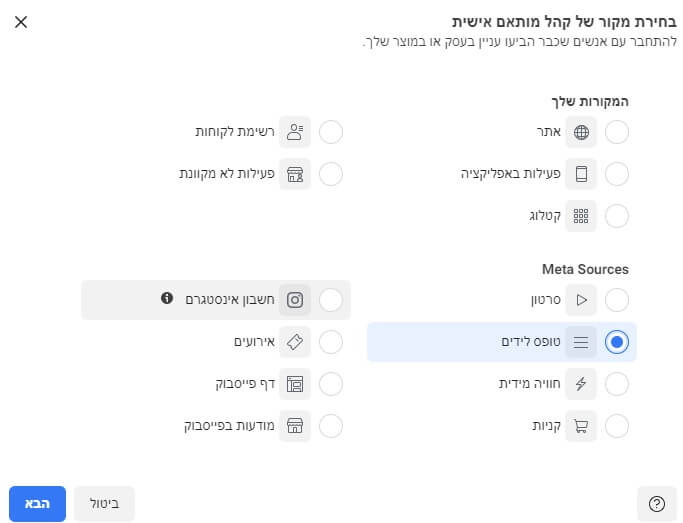Click the mobile app activity icon
The width and height of the screenshot is (683, 523).
click(x=581, y=174)
